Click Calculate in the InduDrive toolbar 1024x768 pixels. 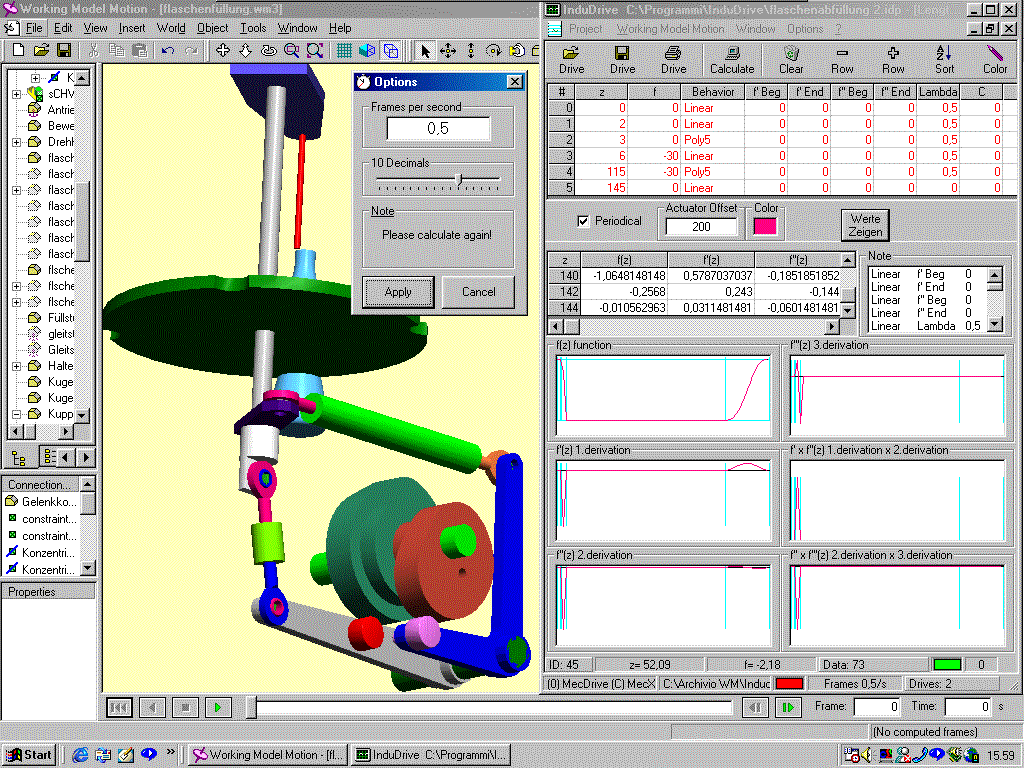click(x=732, y=60)
